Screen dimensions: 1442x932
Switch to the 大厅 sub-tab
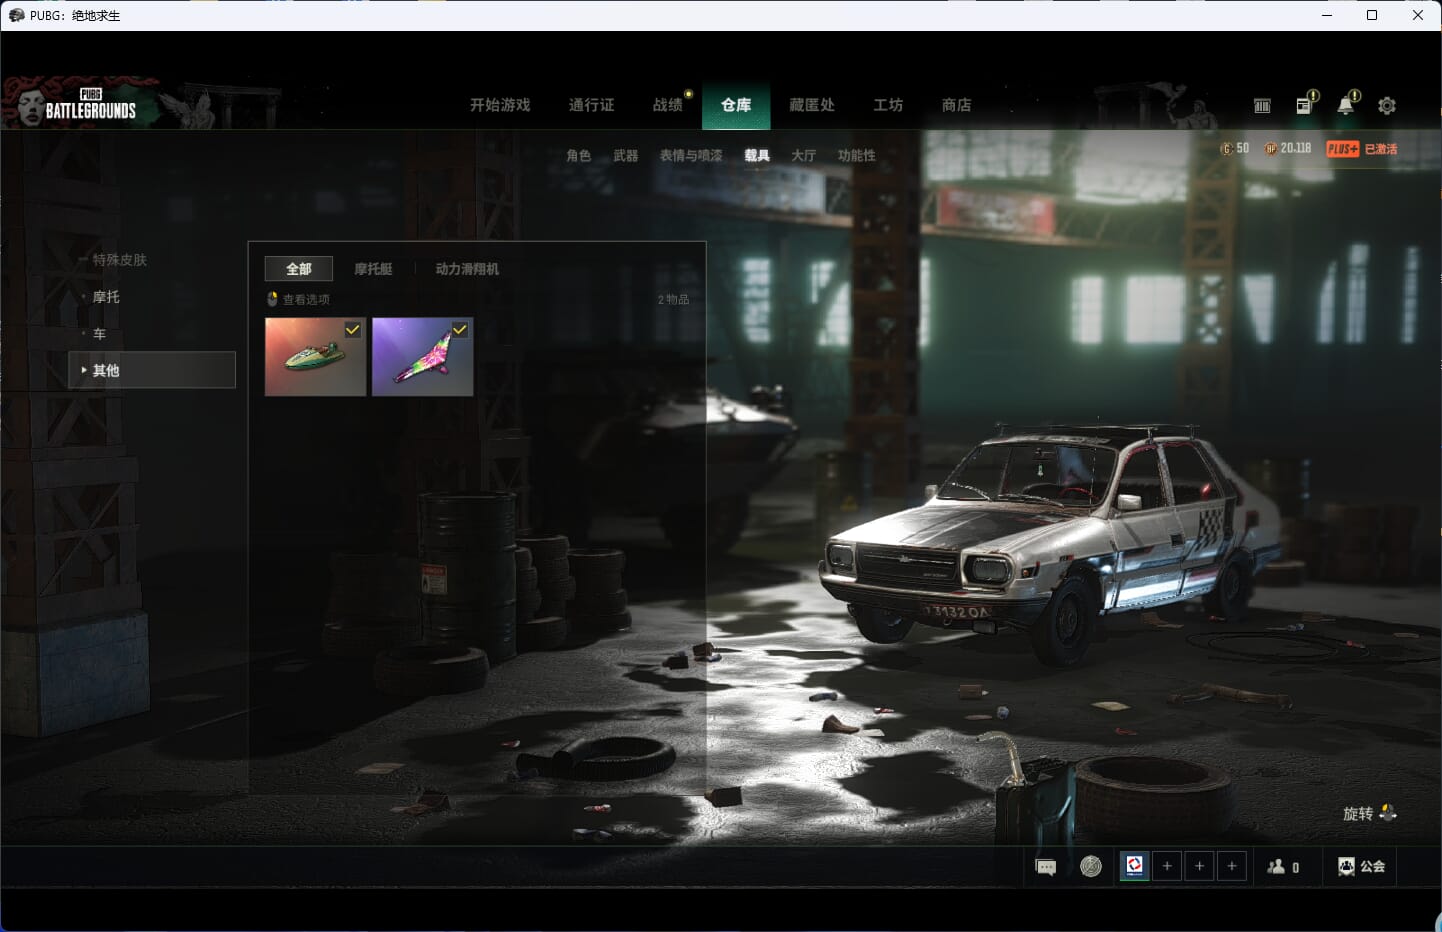[x=803, y=155]
